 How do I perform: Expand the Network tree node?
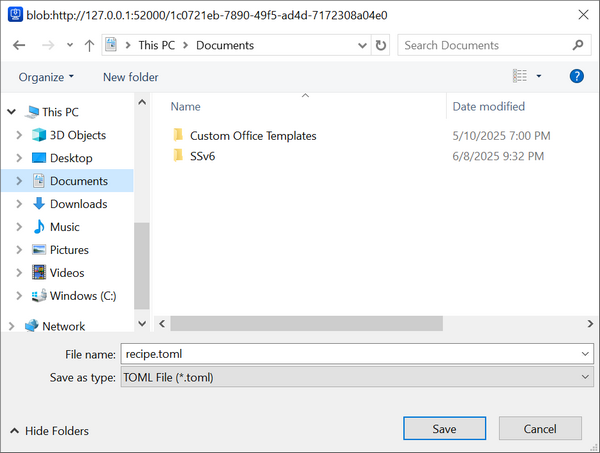pos(11,326)
